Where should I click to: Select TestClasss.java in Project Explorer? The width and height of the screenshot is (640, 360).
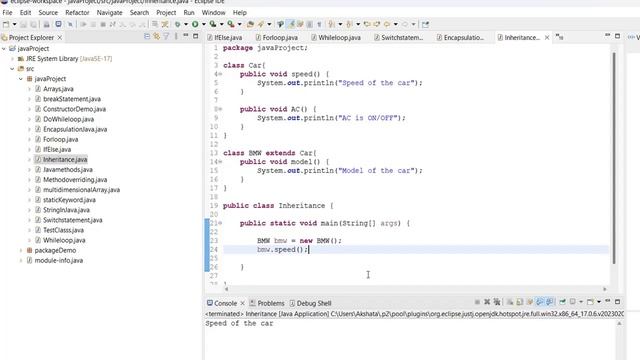pos(63,230)
